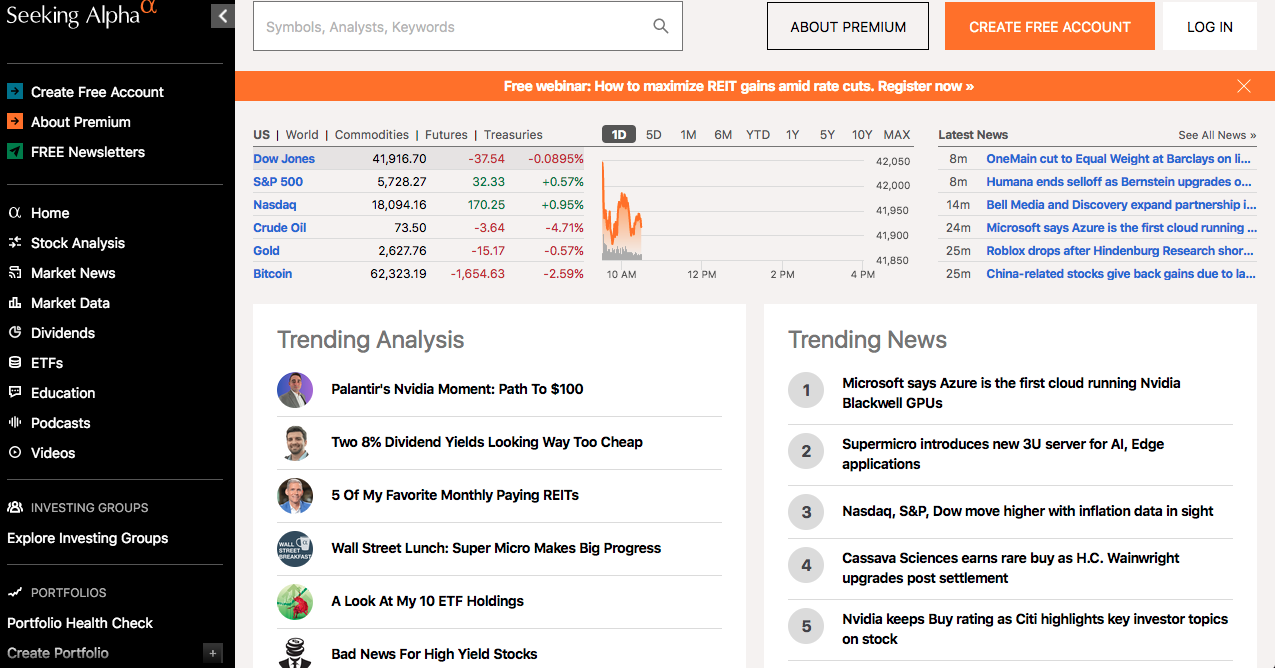Open Explore Investing Groups in sidebar
This screenshot has height=668, width=1275.
point(88,538)
